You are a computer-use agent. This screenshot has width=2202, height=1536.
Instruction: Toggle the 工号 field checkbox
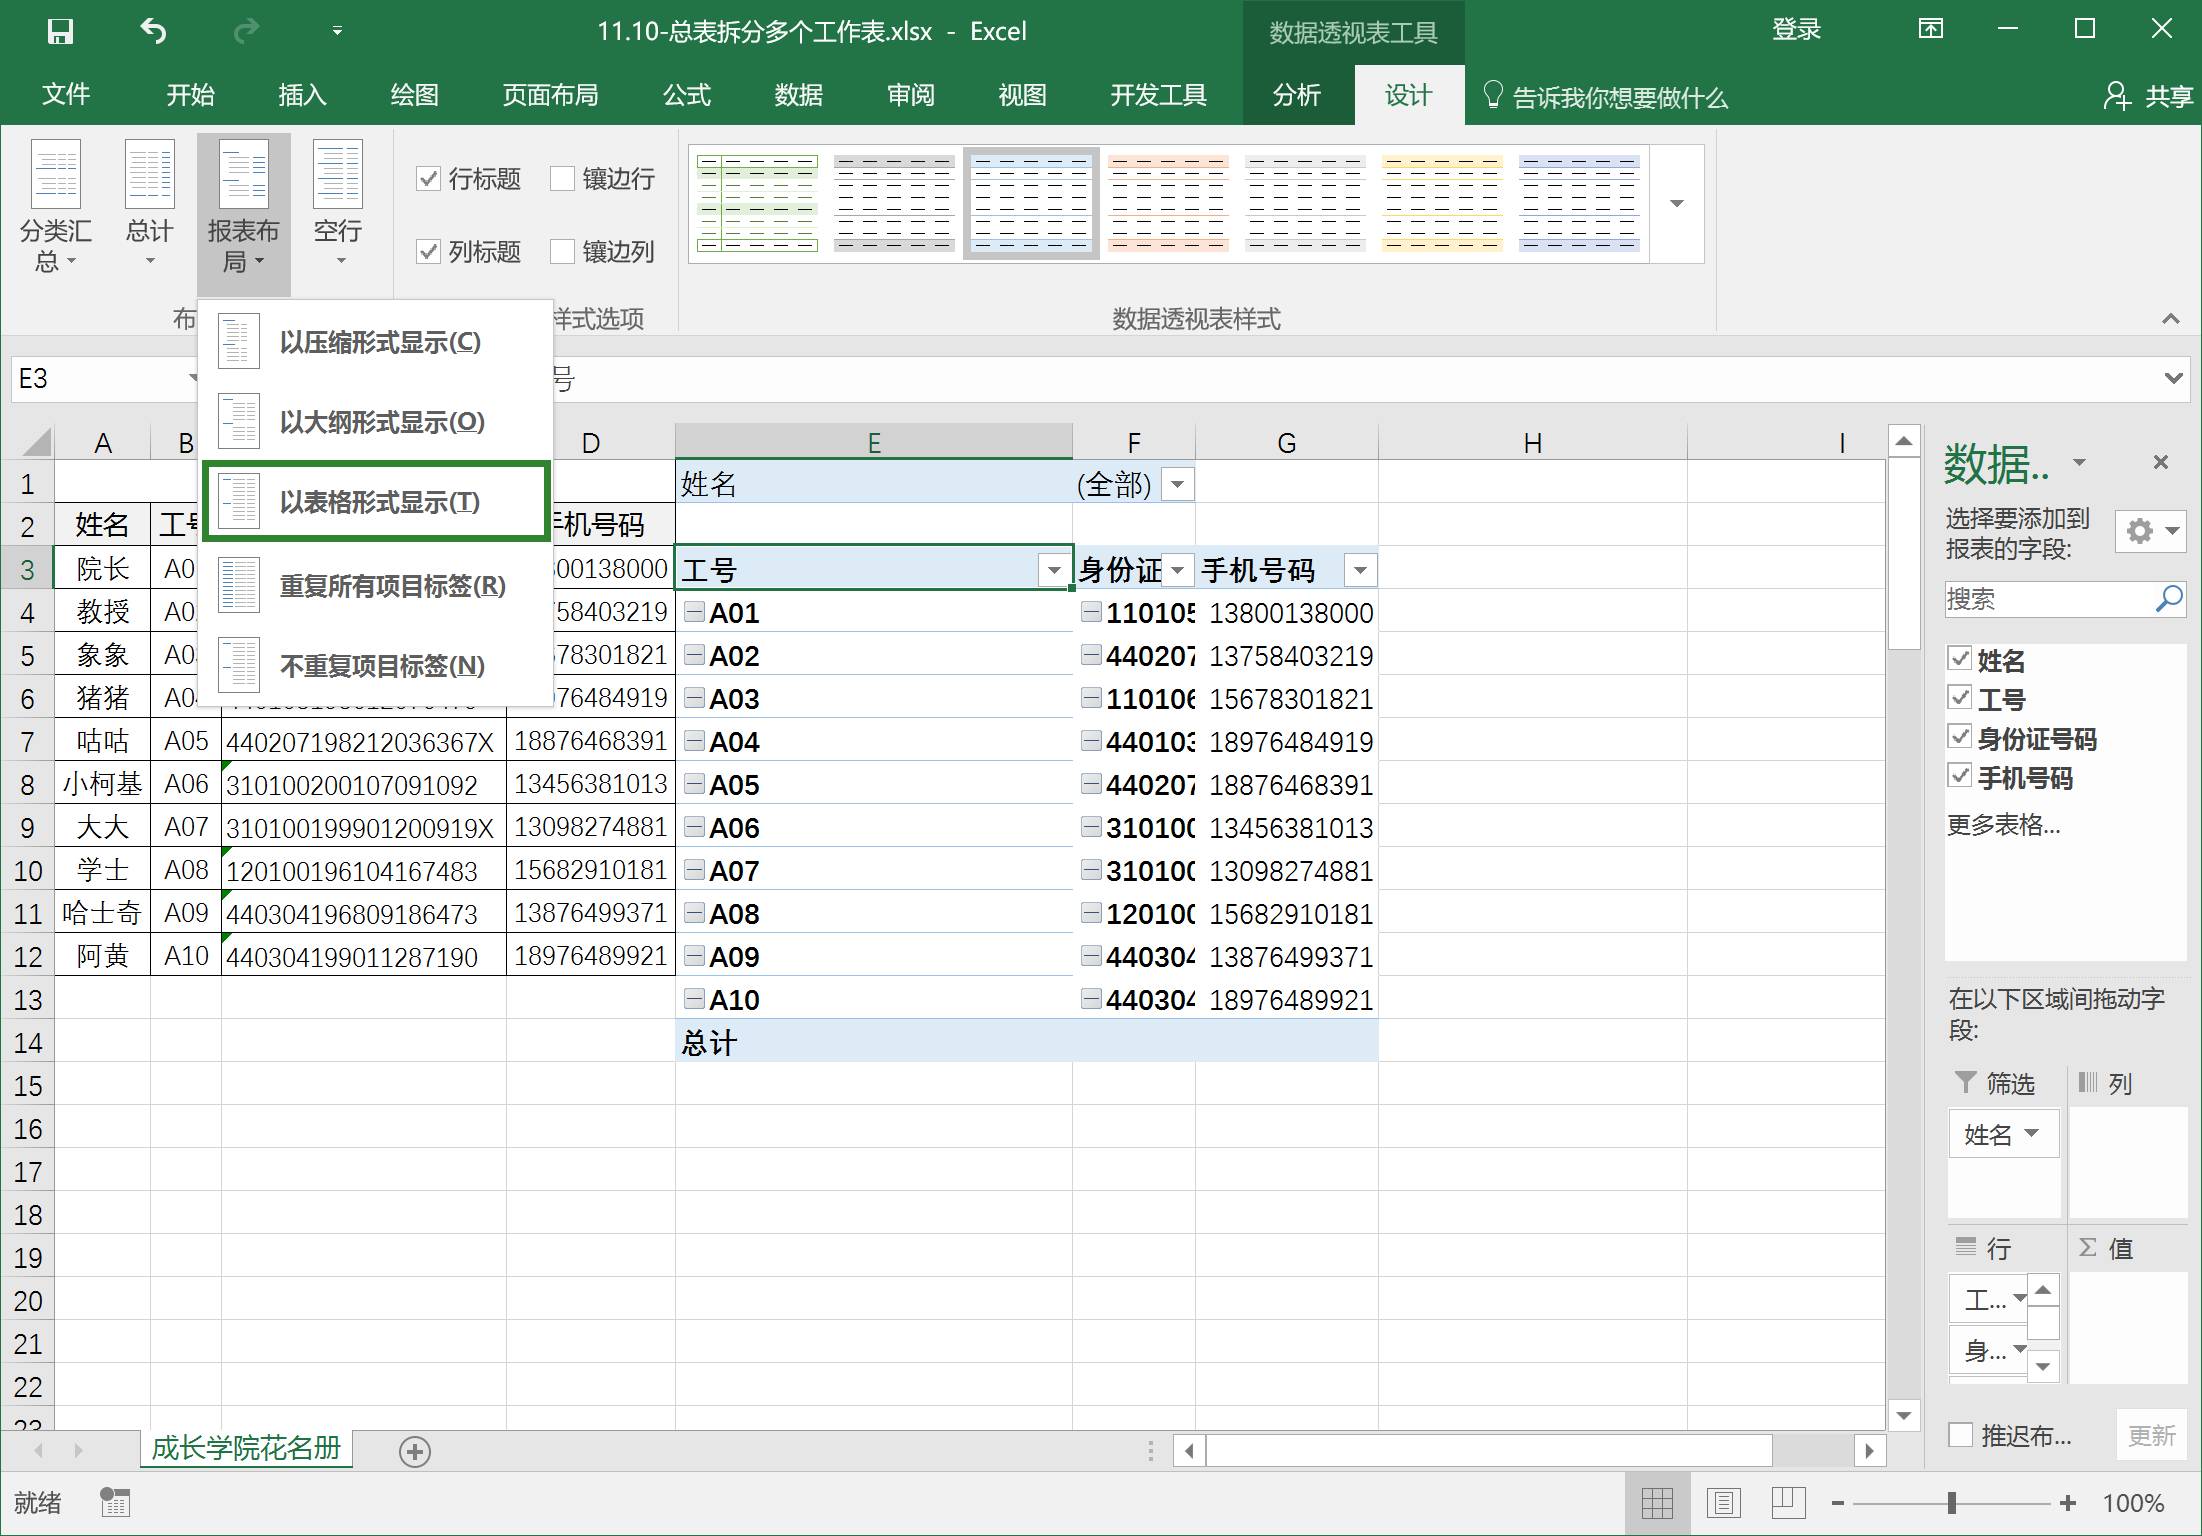point(1960,697)
